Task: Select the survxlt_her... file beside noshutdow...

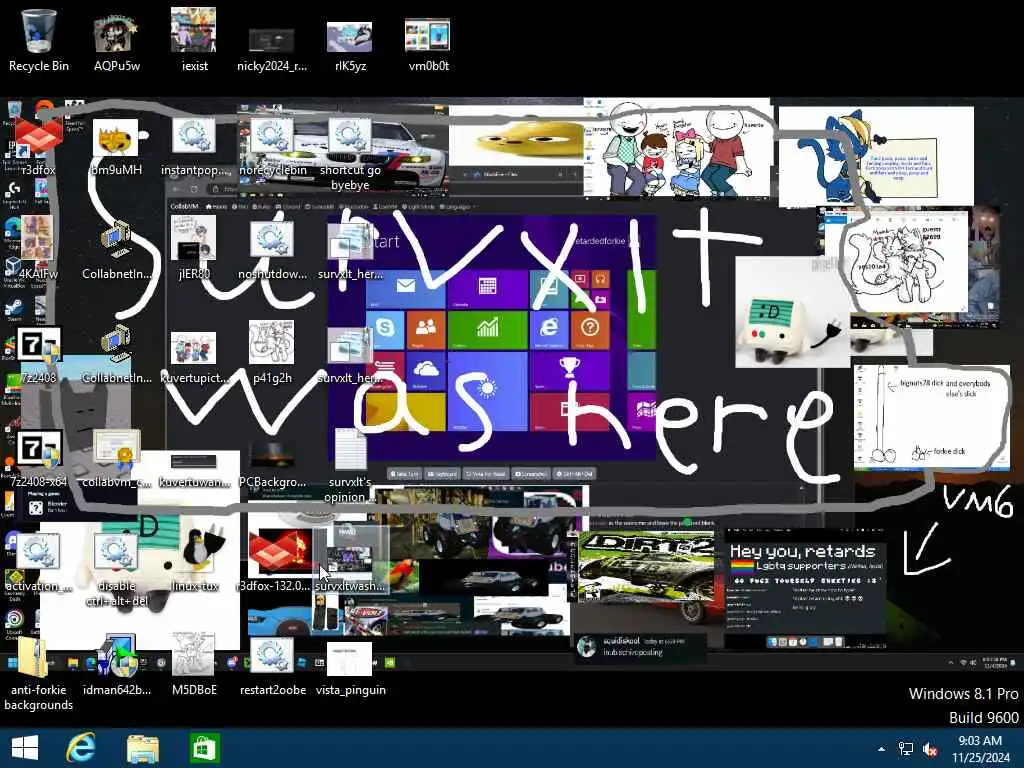Action: click(x=350, y=251)
